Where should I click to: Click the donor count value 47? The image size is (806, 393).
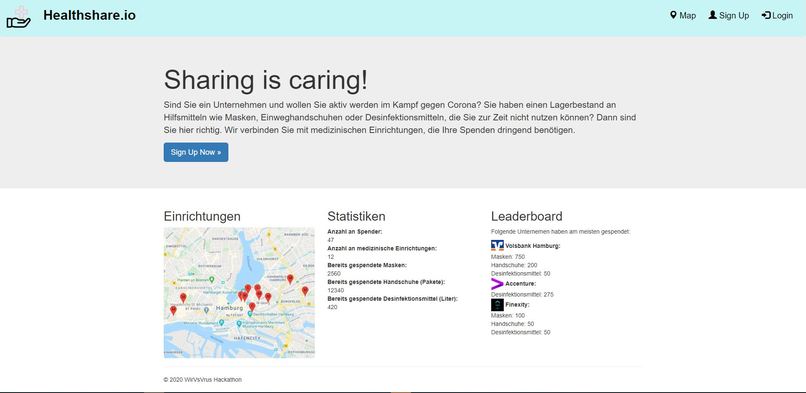point(331,240)
